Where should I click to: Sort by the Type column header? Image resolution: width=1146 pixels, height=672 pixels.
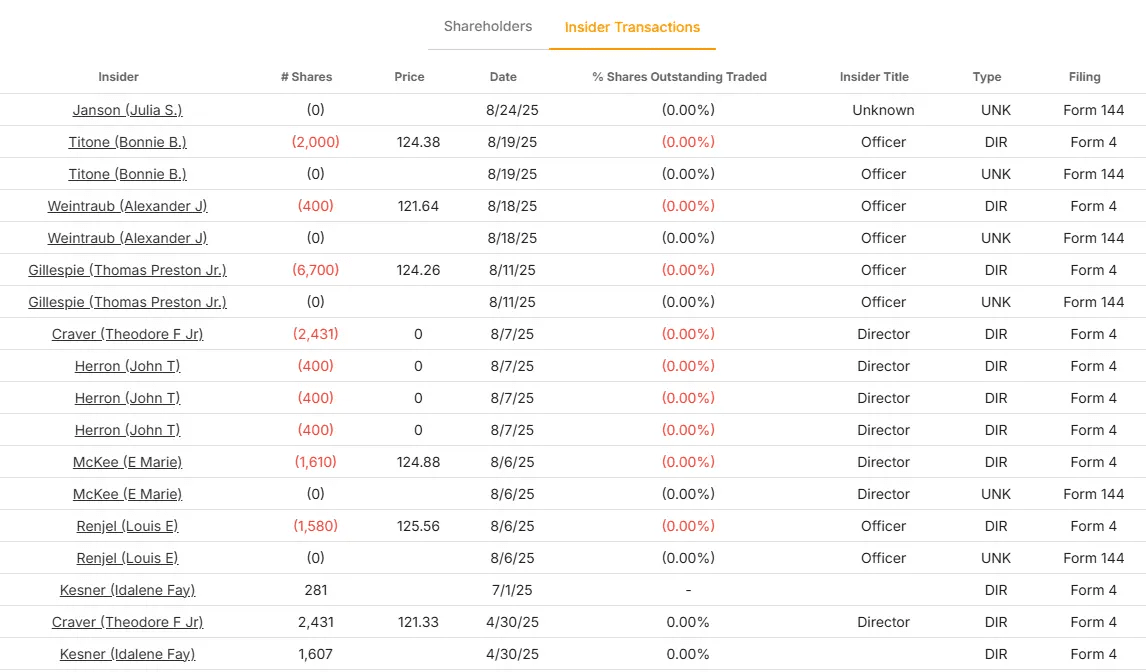[986, 77]
